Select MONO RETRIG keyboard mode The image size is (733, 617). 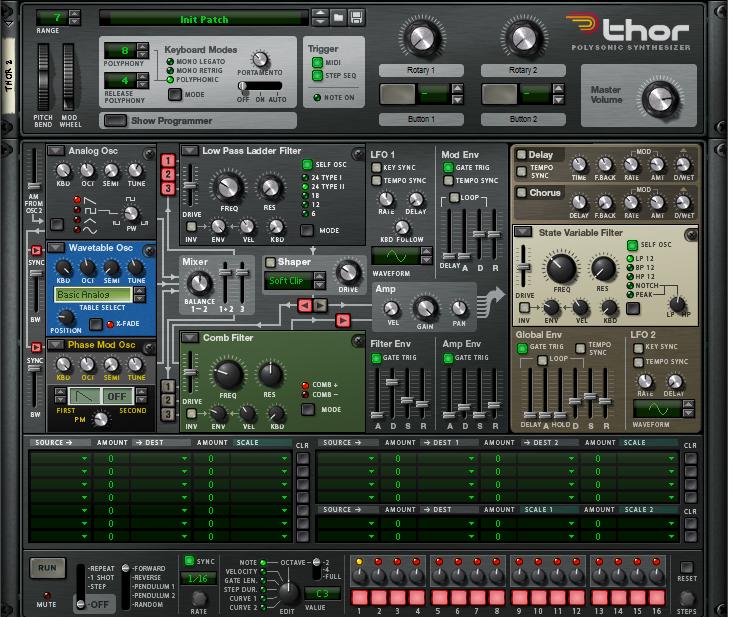pos(170,71)
